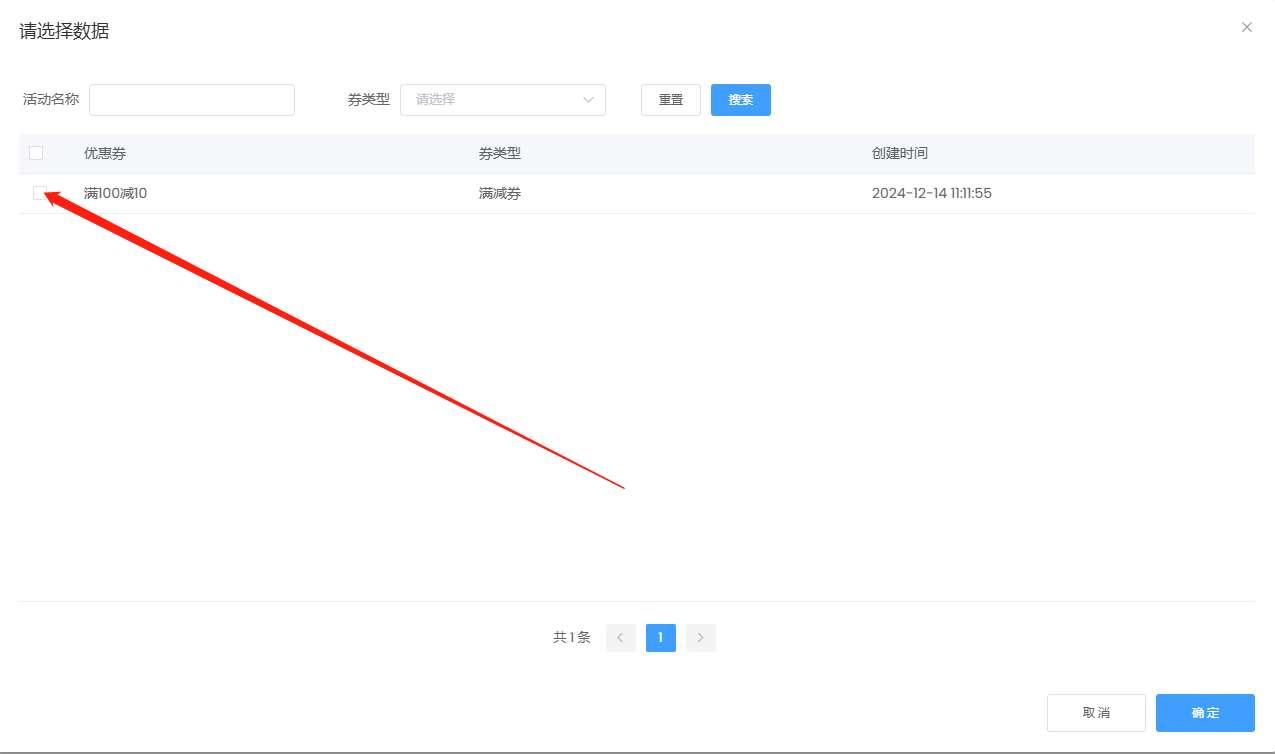The height and width of the screenshot is (754, 1275).
Task: Select the 满100减10 coupon name cell
Action: click(x=115, y=193)
